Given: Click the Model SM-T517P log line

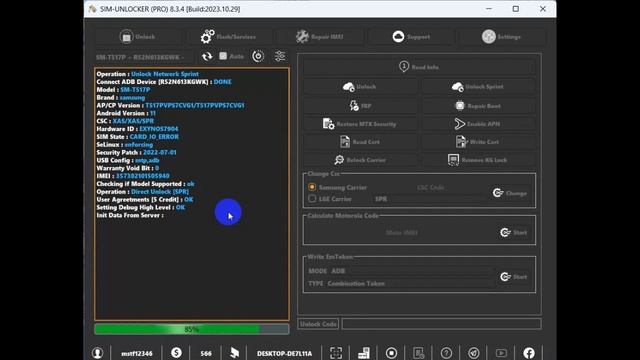Looking at the screenshot, I should click(123, 90).
